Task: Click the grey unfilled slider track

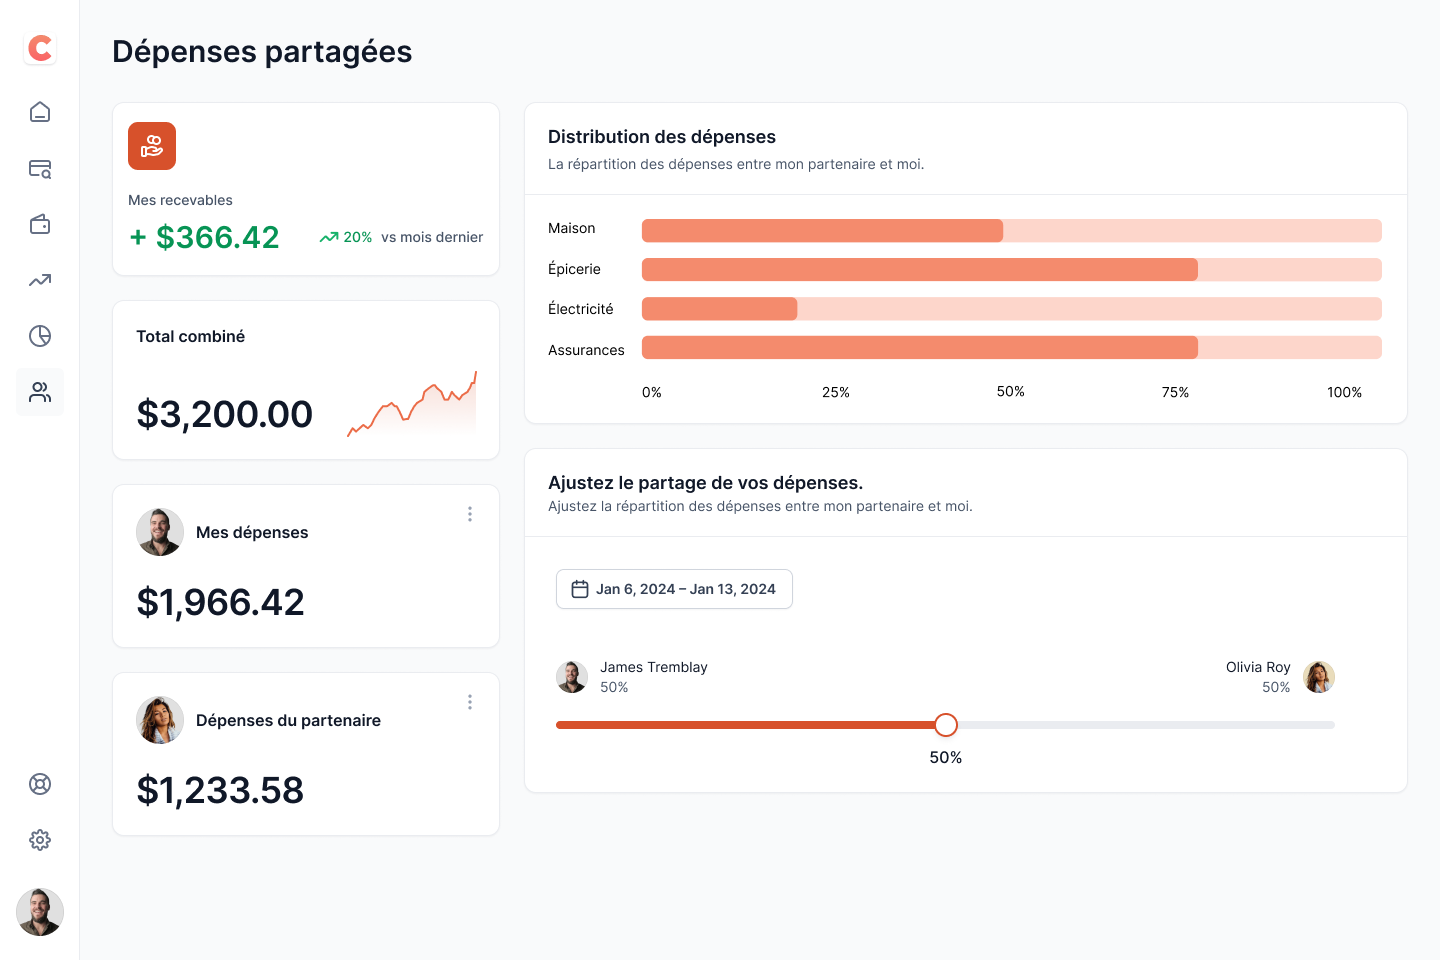Action: [1146, 725]
